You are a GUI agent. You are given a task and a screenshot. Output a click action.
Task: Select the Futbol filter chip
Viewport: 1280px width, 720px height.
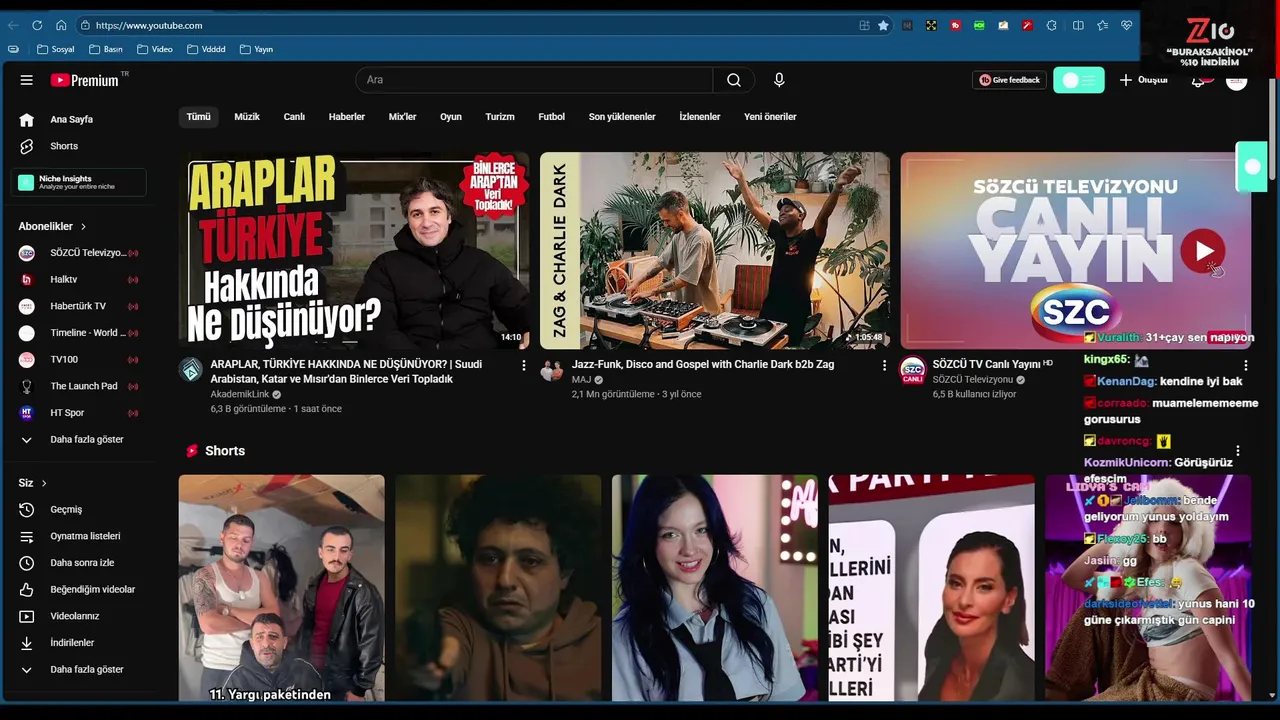pos(551,117)
